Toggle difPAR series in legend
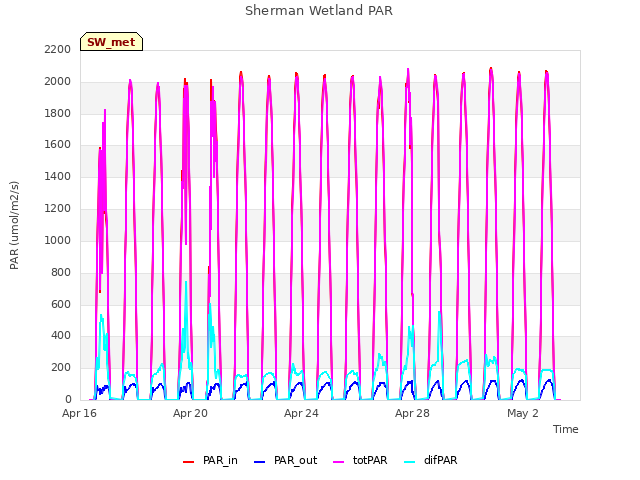640x480 pixels. [431, 460]
